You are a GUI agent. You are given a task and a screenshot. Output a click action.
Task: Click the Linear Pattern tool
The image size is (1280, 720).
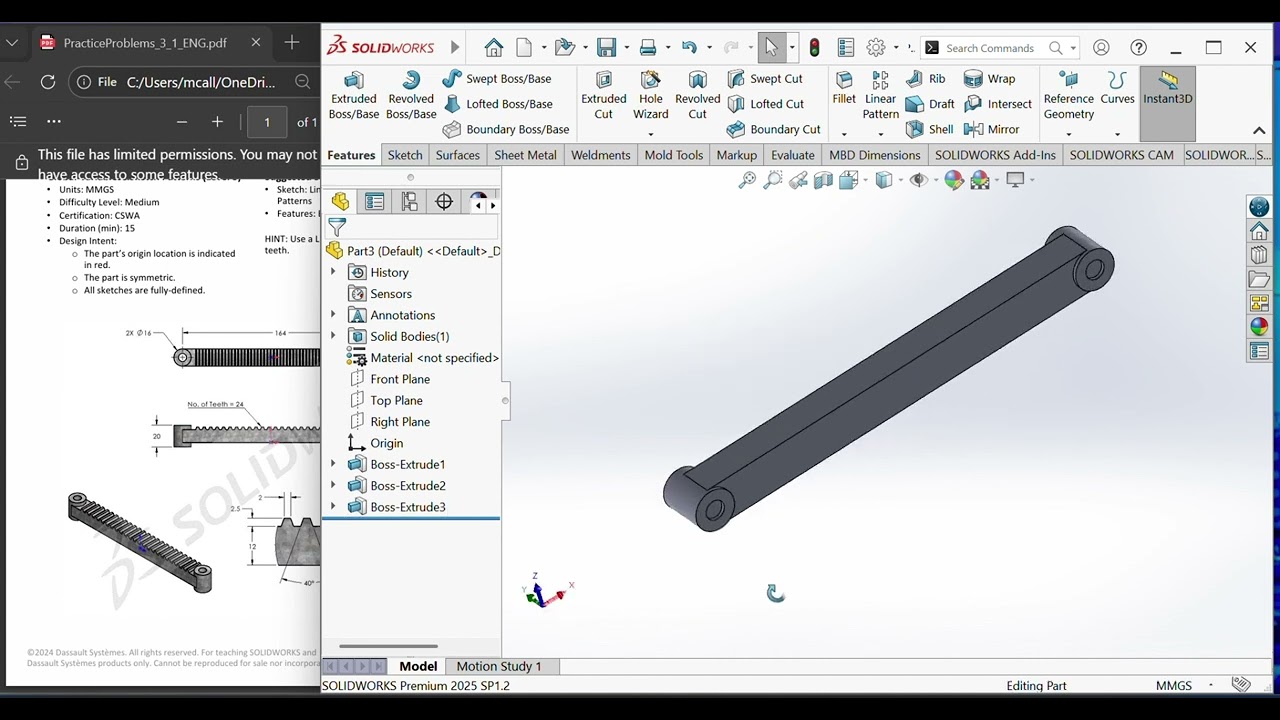tap(880, 96)
